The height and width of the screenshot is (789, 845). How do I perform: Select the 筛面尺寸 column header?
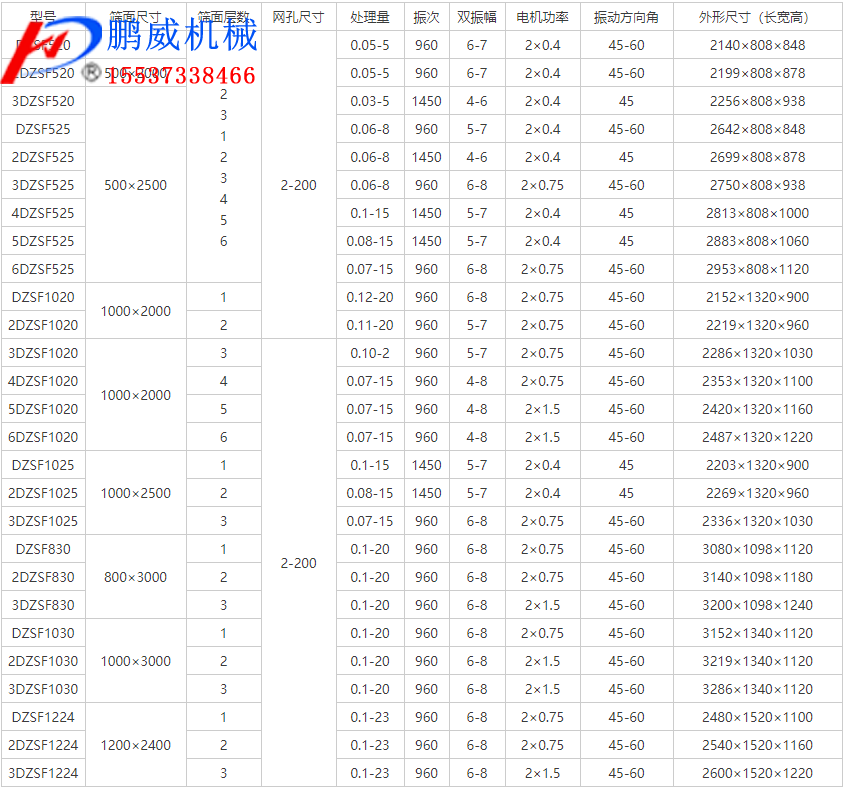point(130,17)
